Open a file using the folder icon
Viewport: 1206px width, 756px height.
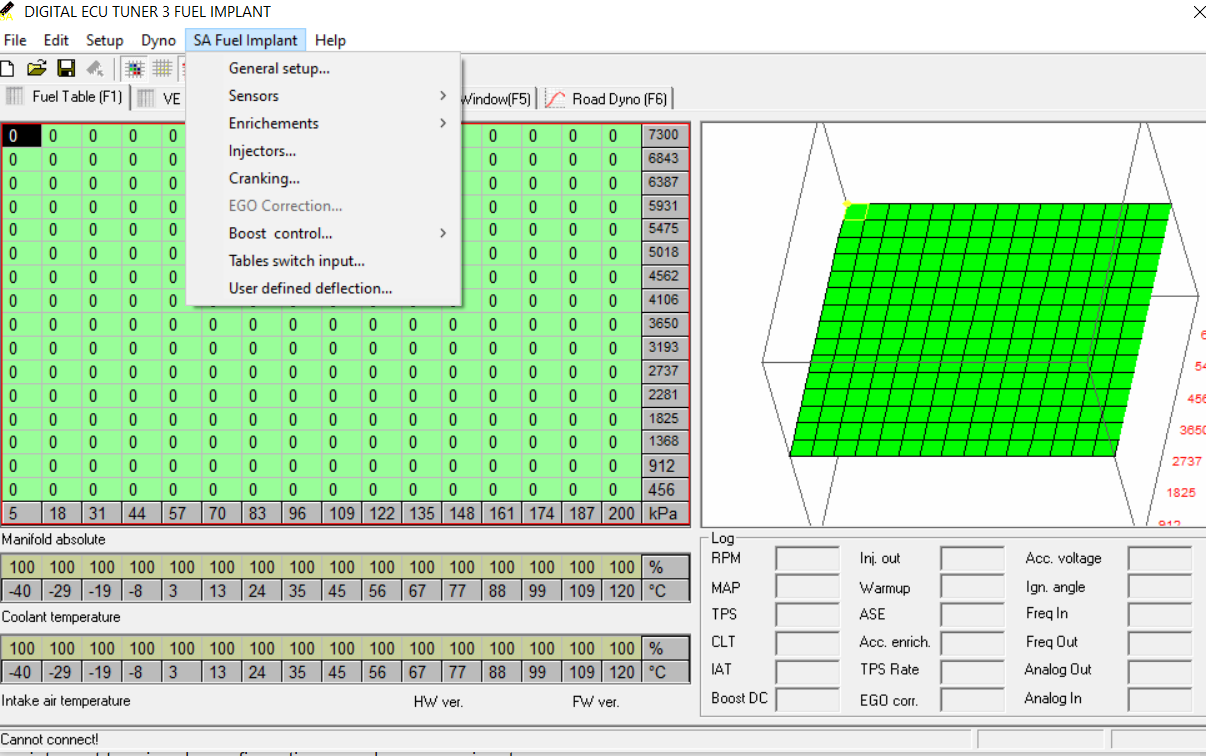pos(37,69)
